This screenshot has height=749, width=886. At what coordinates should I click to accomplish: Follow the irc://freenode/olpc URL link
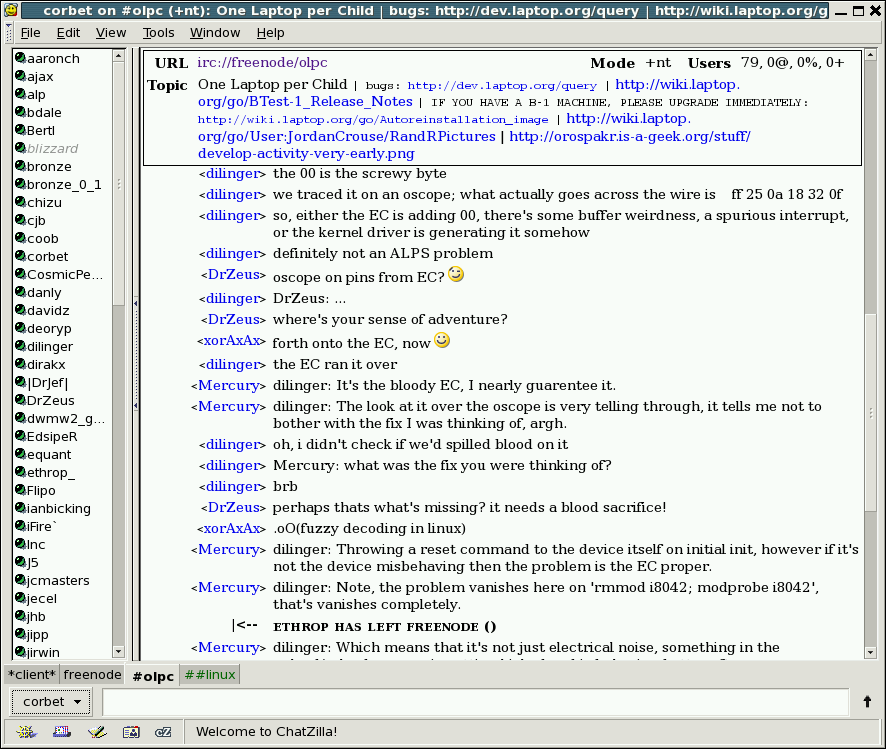click(x=262, y=63)
